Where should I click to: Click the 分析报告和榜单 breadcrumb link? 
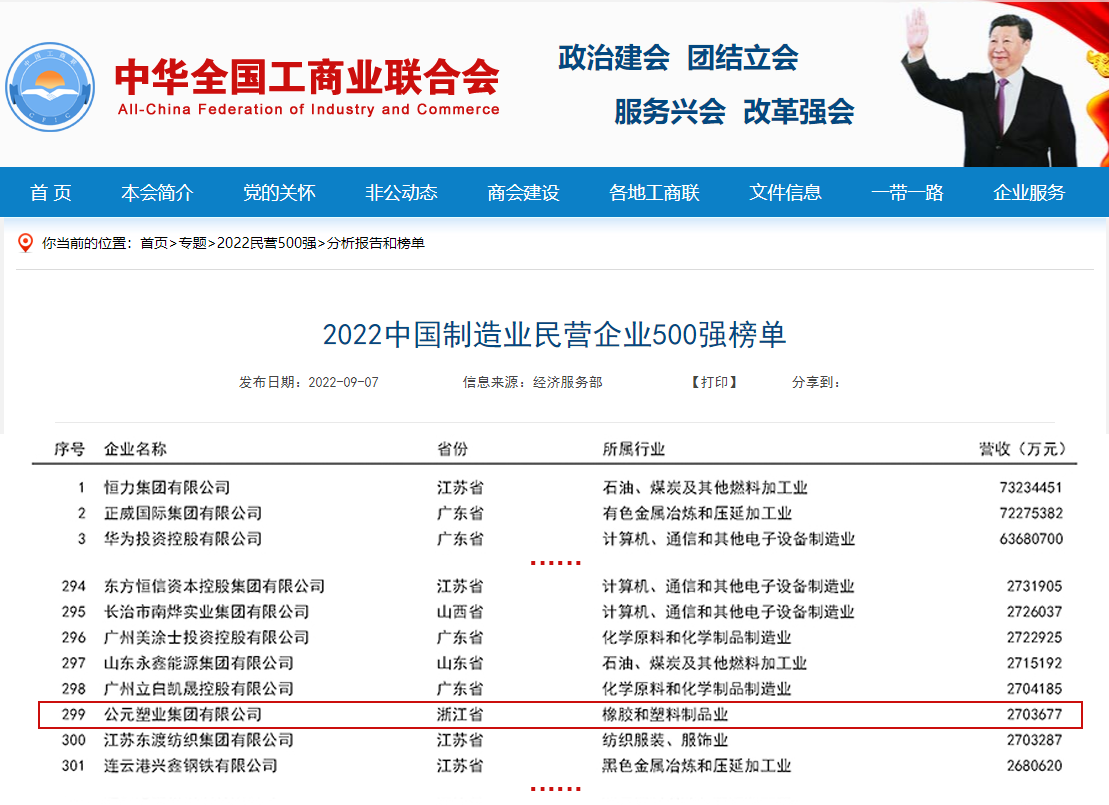click(x=376, y=243)
